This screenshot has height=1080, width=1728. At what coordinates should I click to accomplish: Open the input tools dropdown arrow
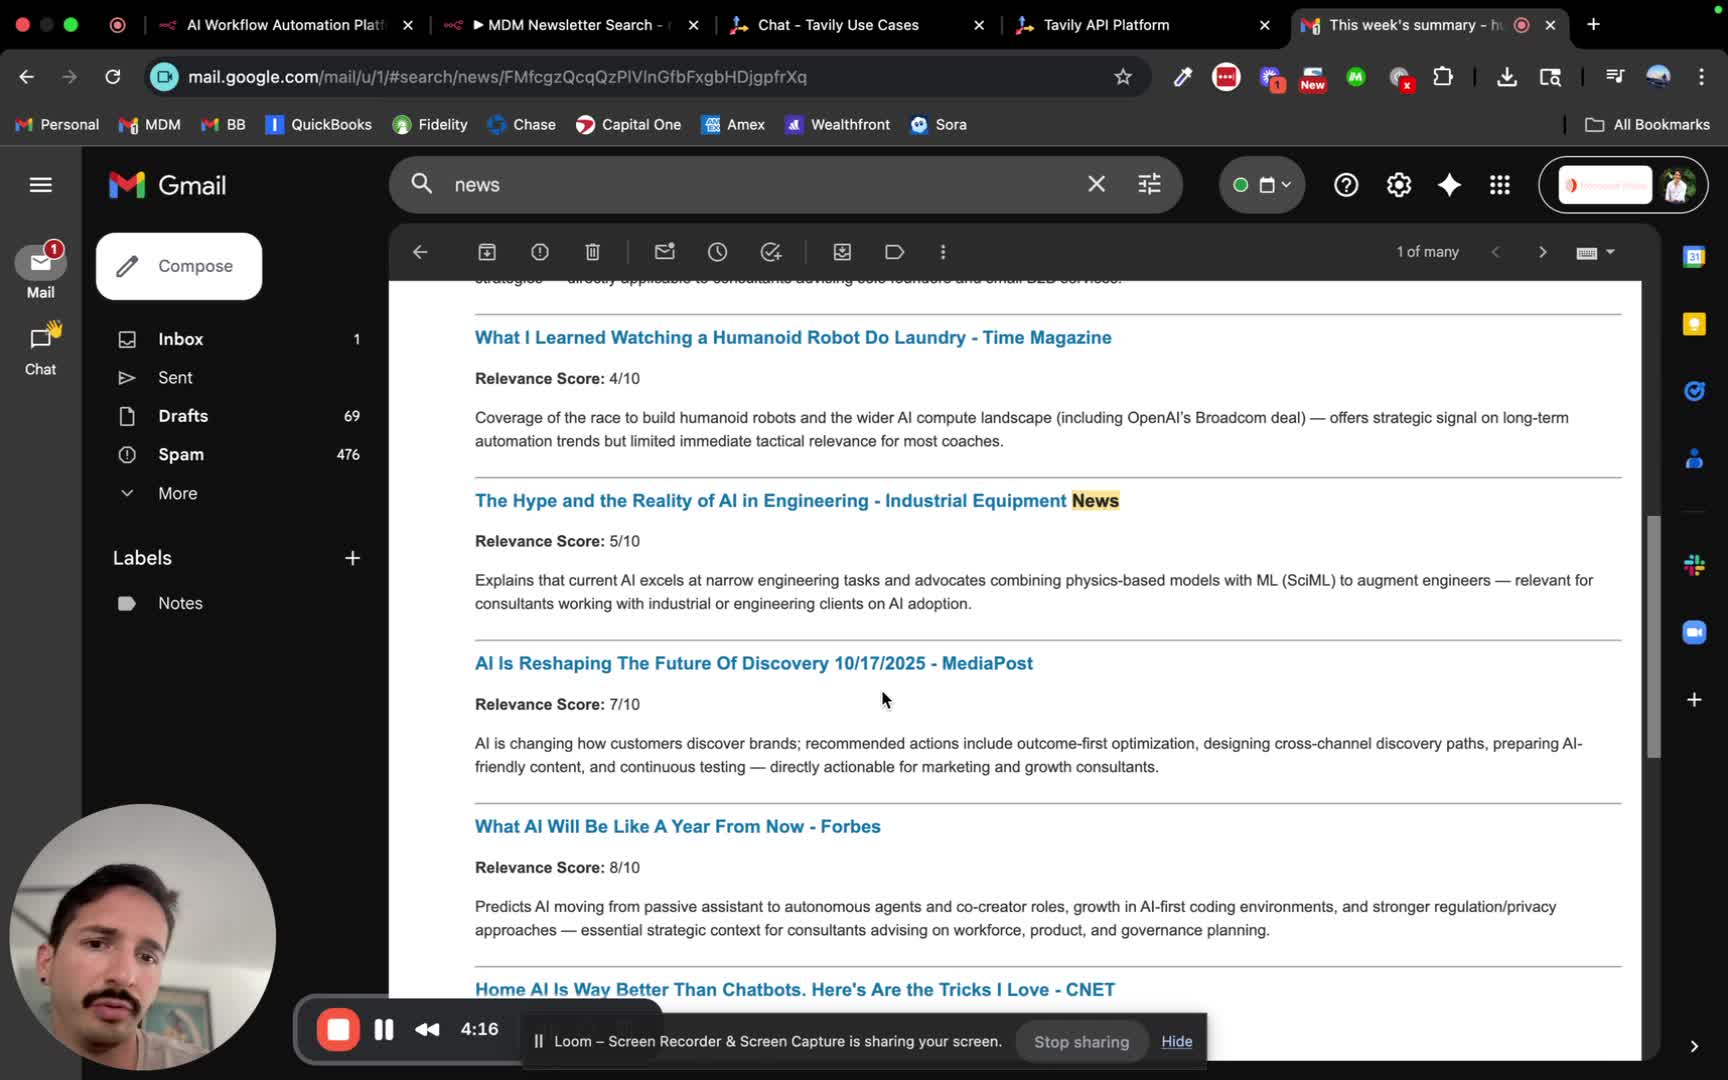point(1610,252)
